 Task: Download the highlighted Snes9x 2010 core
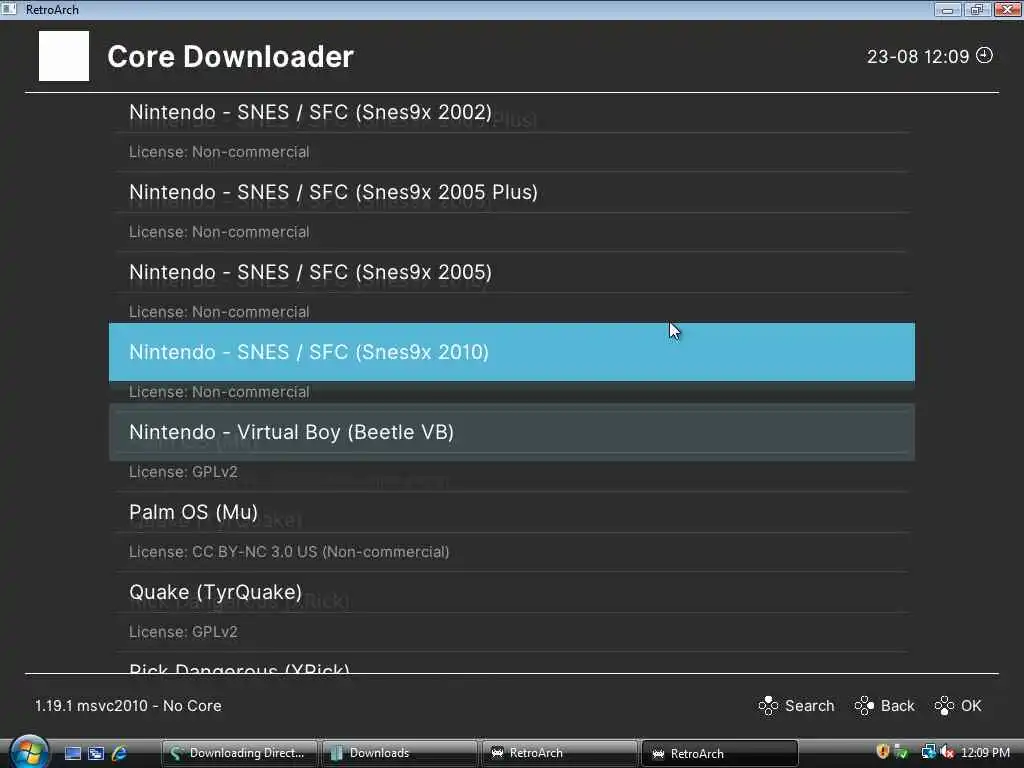[x=512, y=352]
